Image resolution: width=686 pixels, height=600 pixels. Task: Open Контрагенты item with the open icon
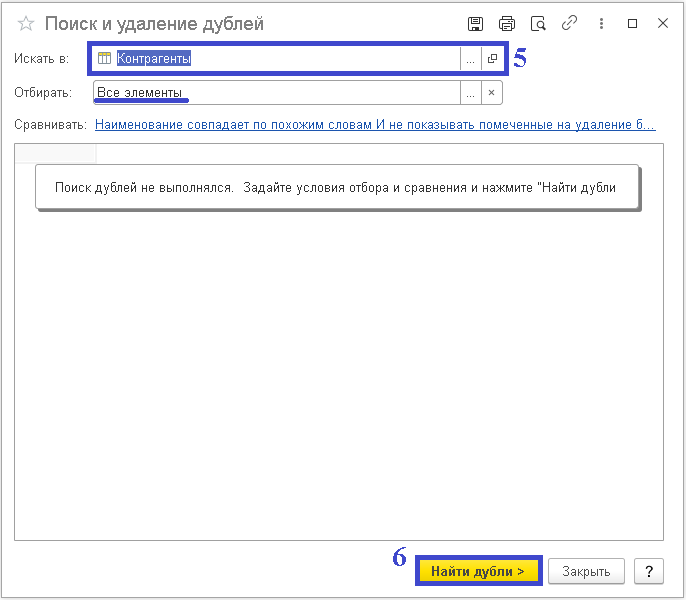pos(492,59)
